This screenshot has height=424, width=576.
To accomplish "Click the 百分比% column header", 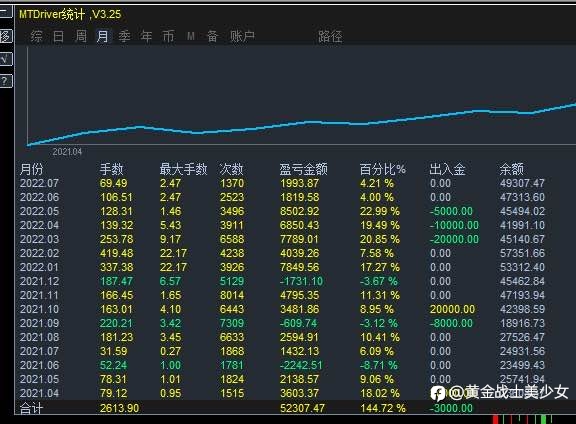I will (382, 169).
